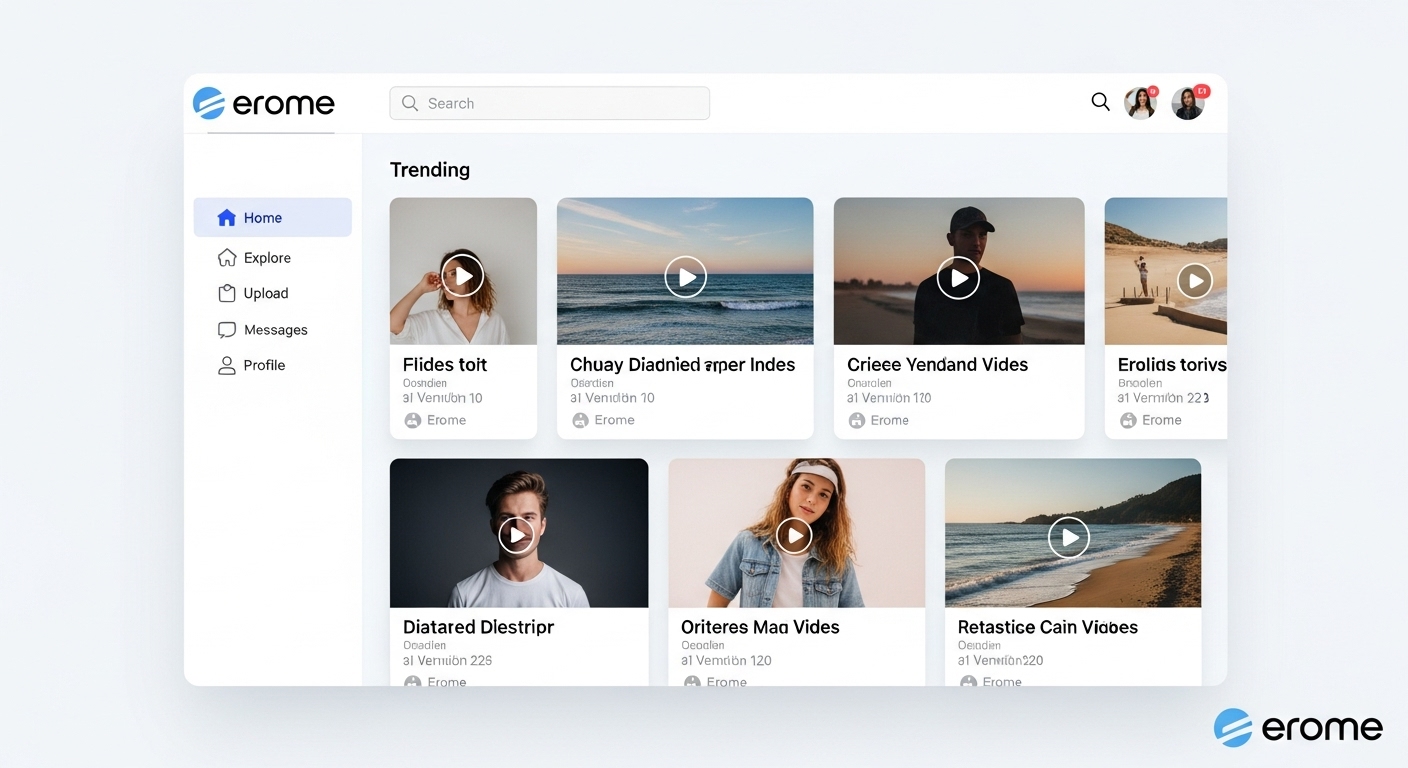Click the Messages speech bubble icon
Screen dimensions: 1408x768
[226, 330]
